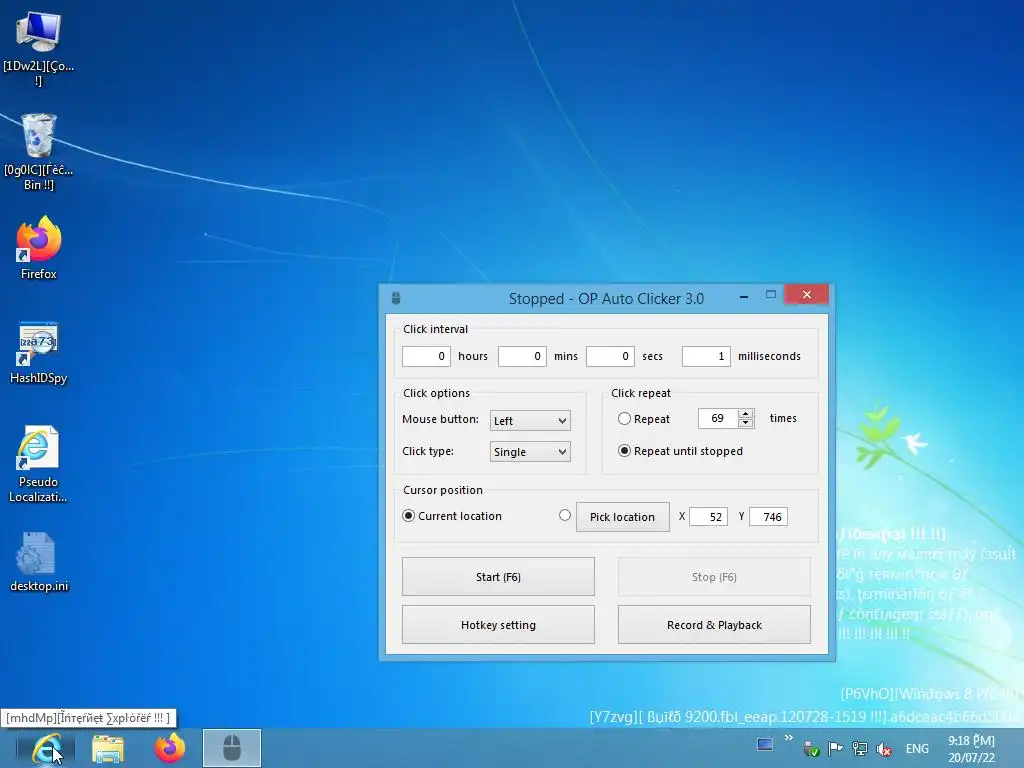Viewport: 1024px width, 768px height.
Task: Open the network tray icon
Action: pyautogui.click(x=859, y=749)
